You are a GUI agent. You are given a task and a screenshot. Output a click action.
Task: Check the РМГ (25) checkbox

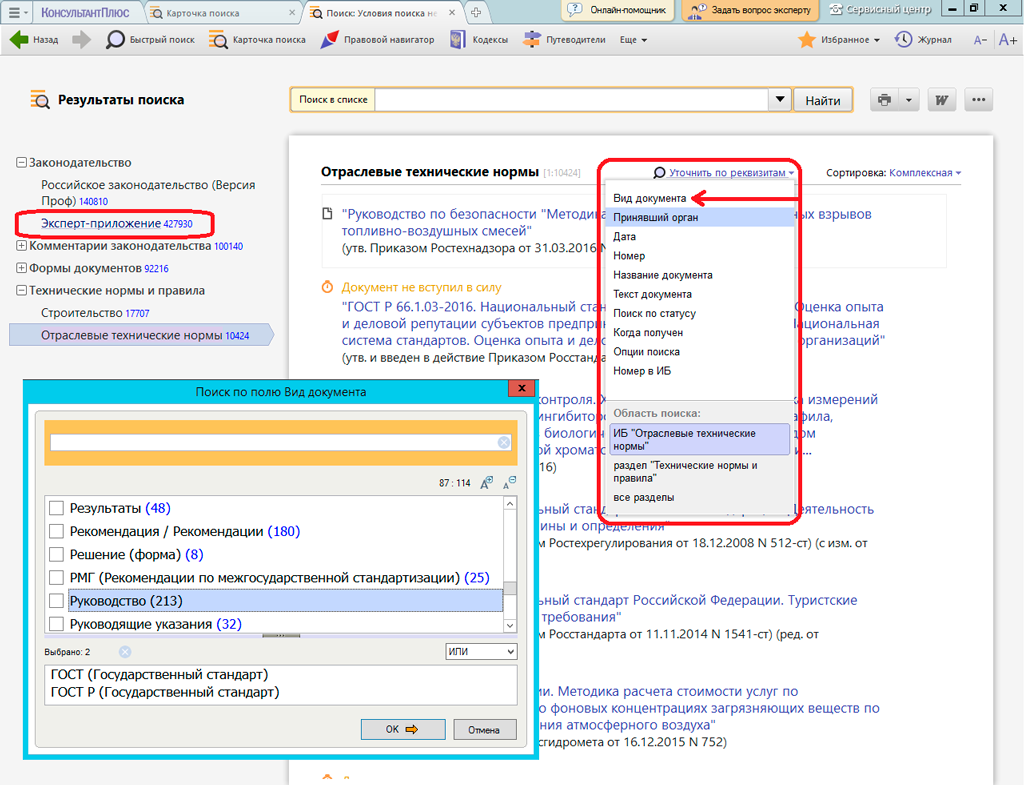pos(57,578)
